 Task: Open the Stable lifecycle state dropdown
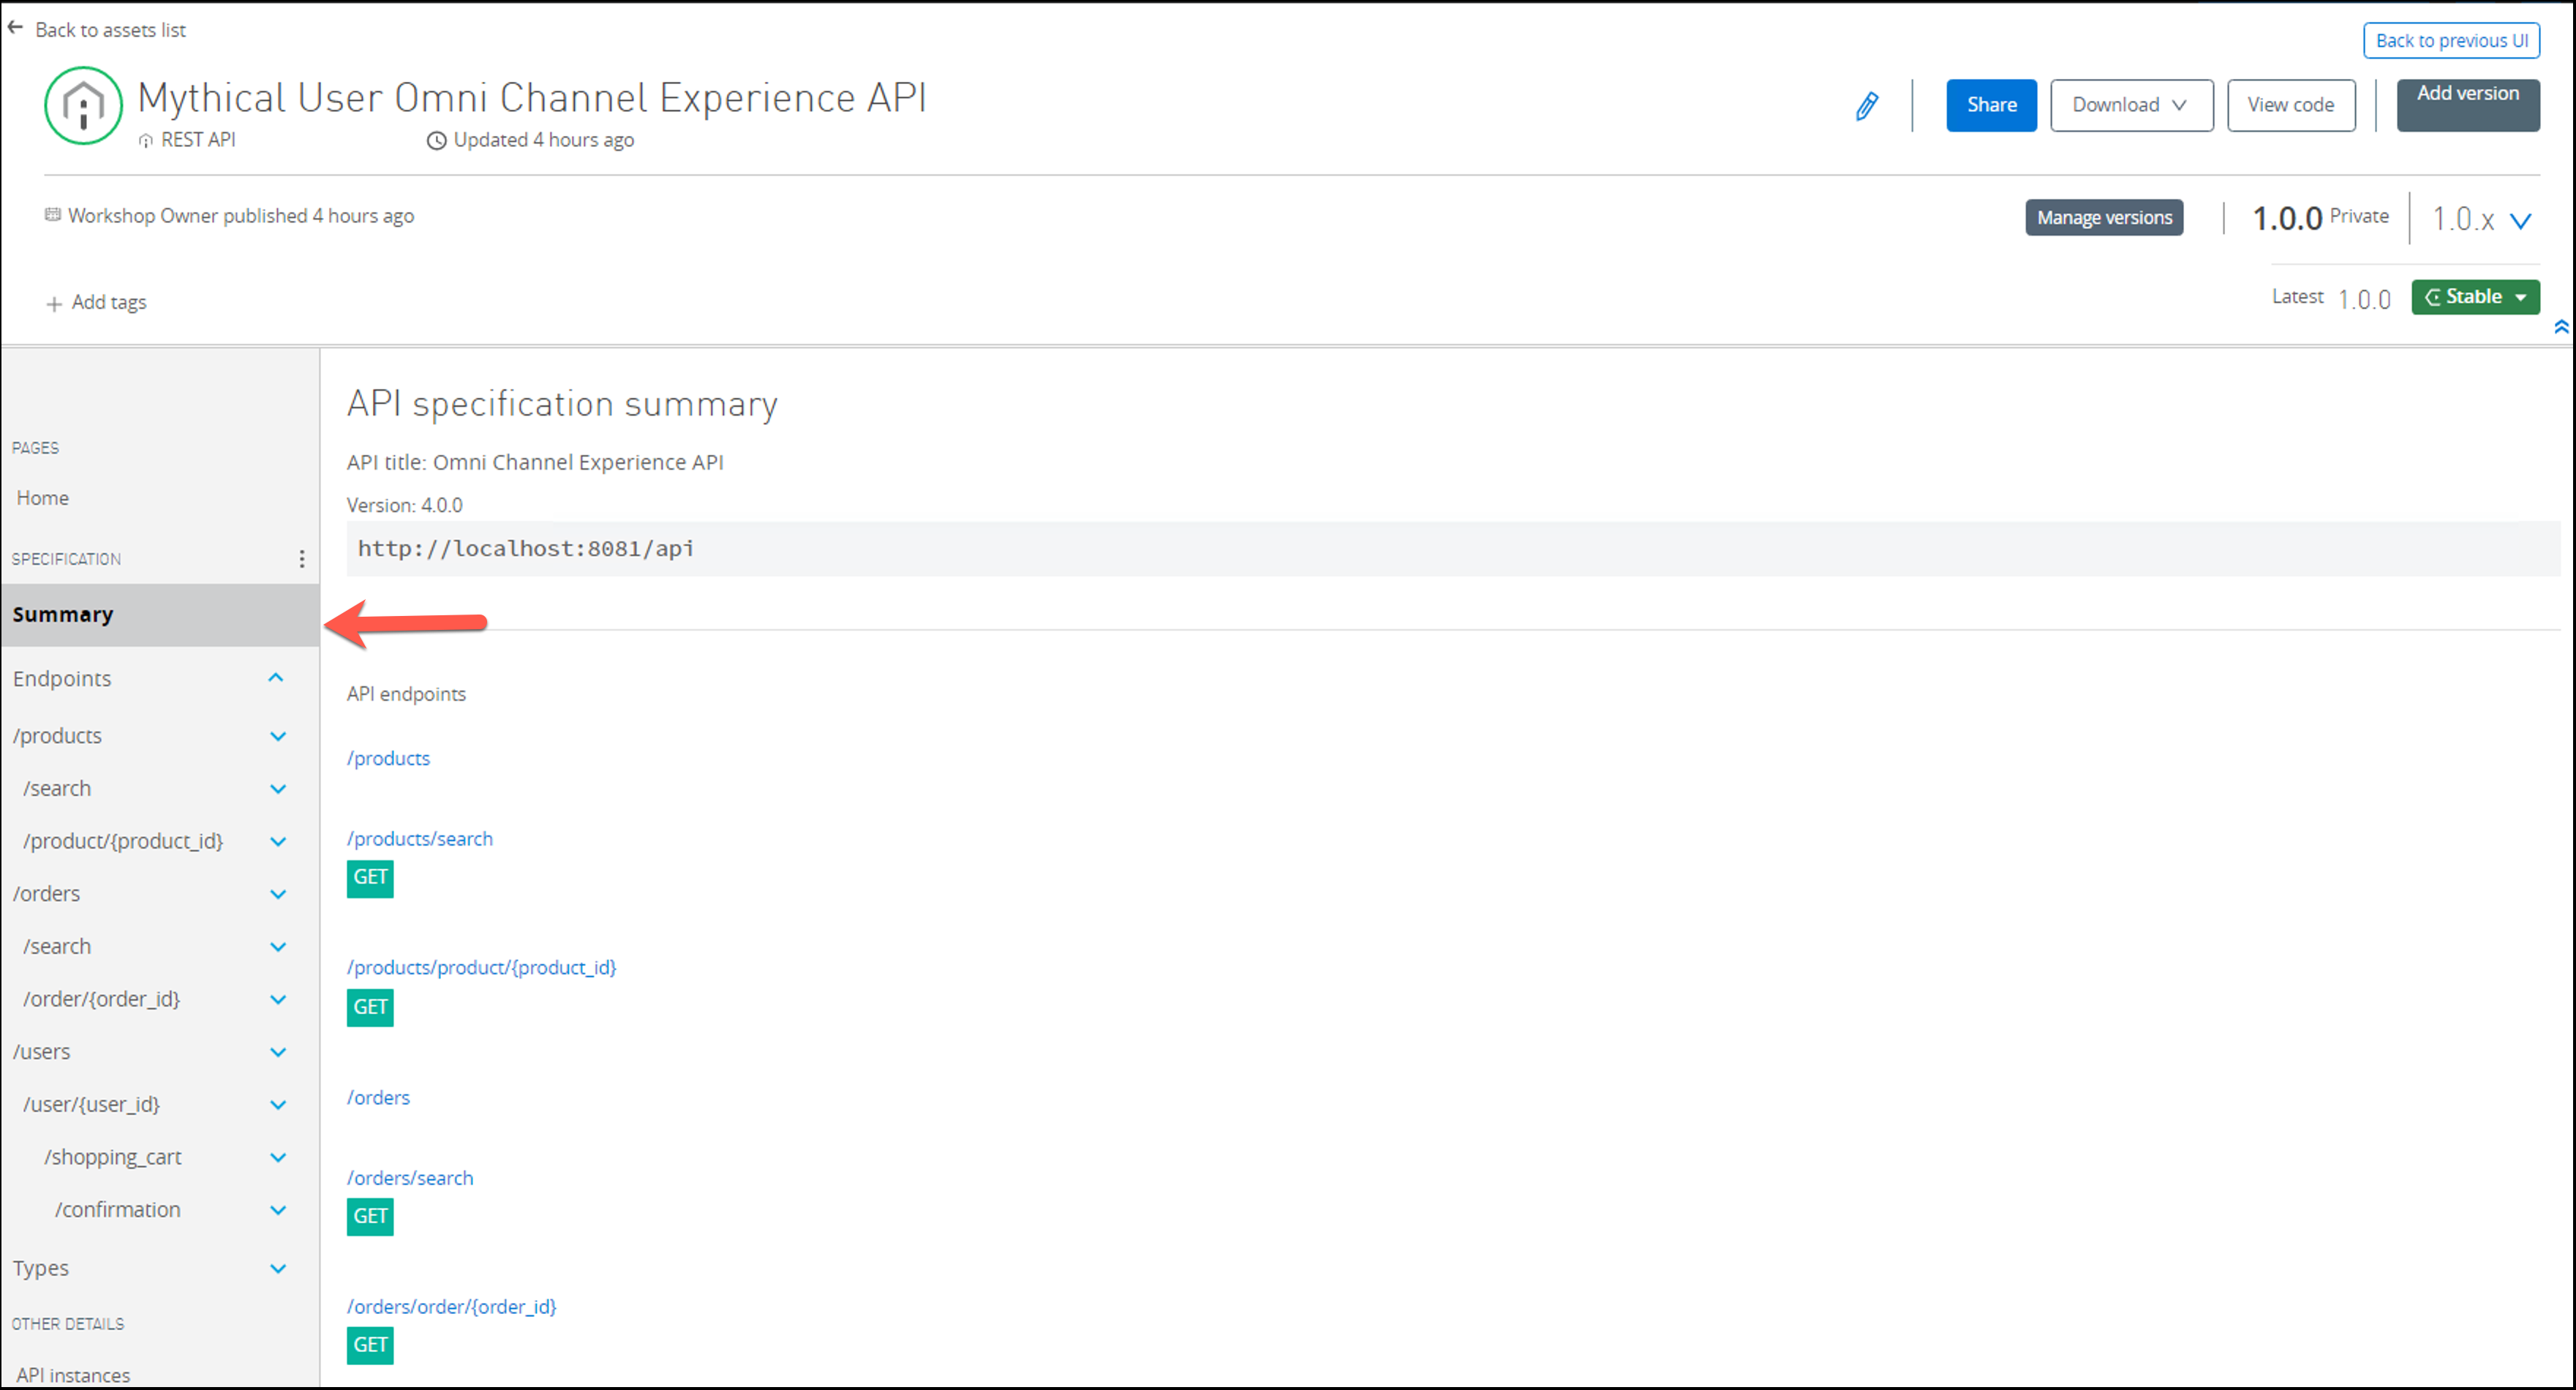[x=2474, y=297]
